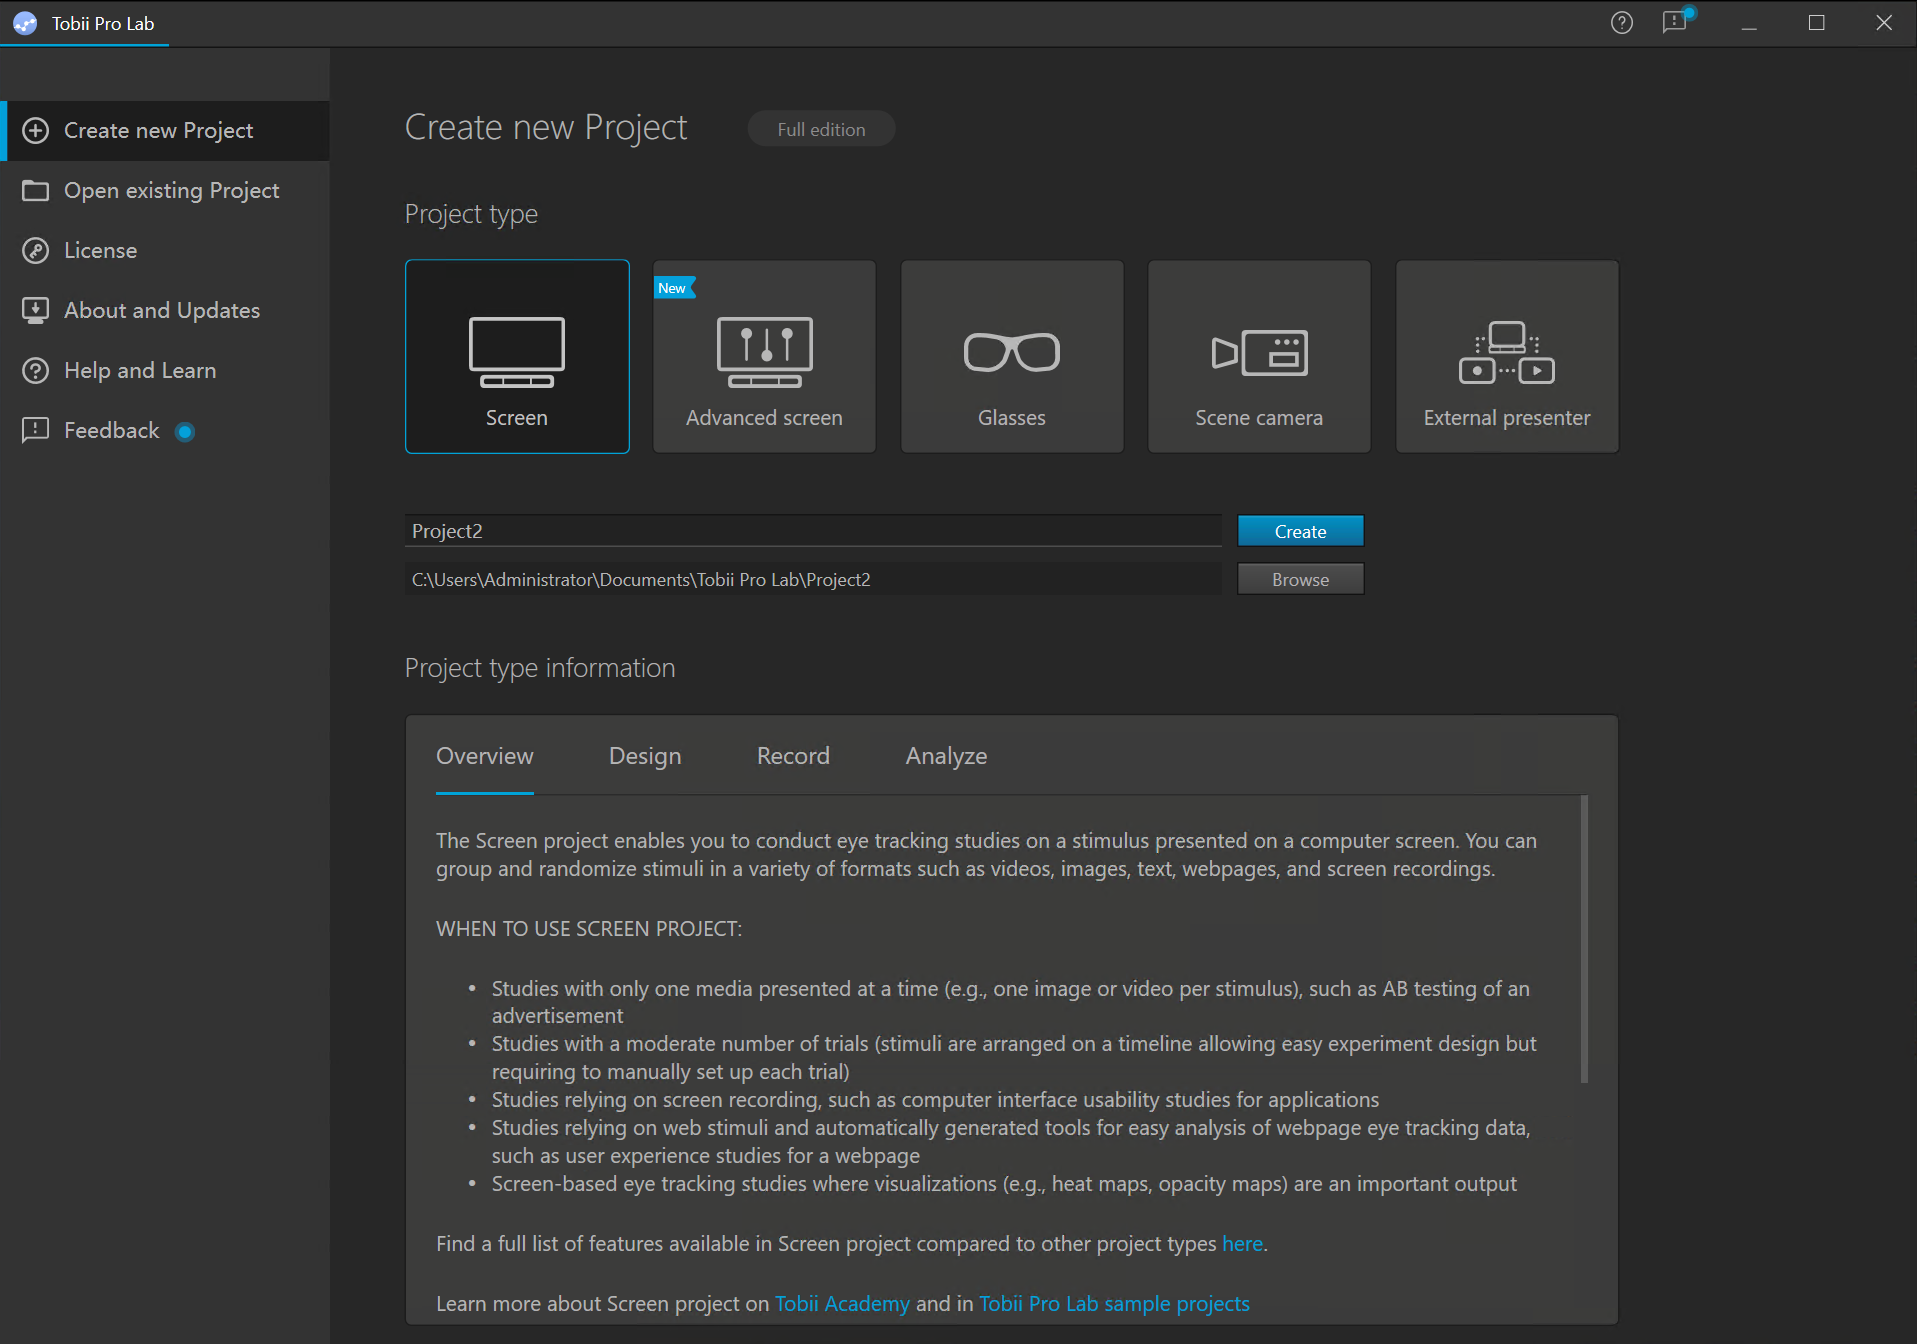Click the 'Create new Project' page heading
Viewport: 1917px width, 1344px height.
coord(546,128)
